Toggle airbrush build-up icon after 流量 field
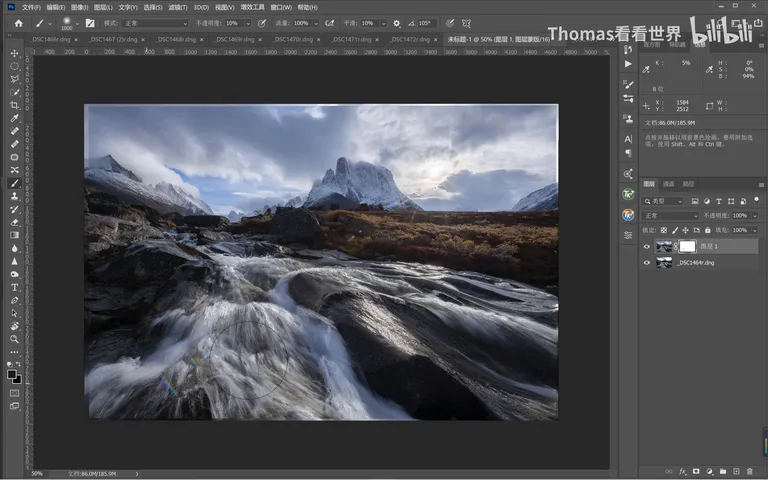 coord(330,23)
